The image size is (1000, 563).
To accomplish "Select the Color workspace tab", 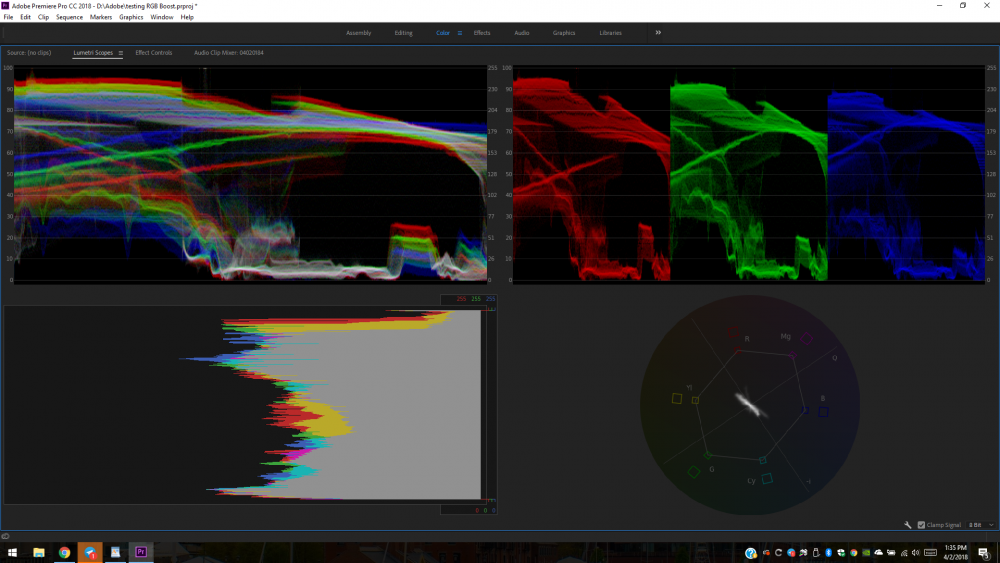I will pyautogui.click(x=443, y=33).
